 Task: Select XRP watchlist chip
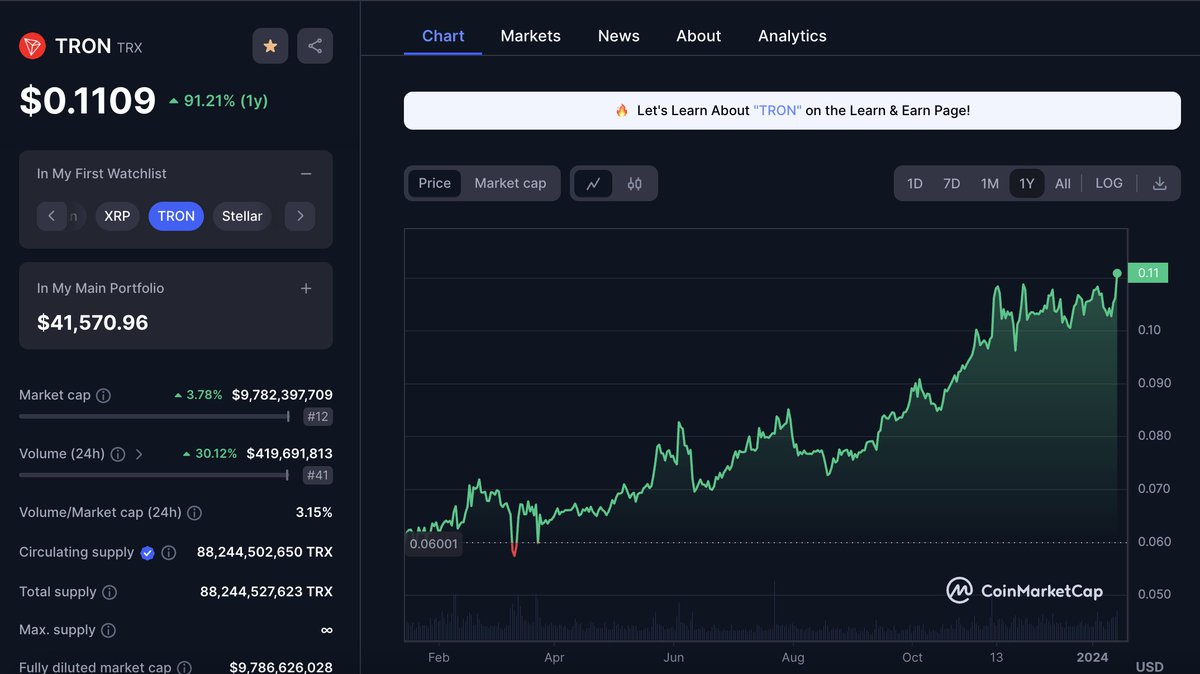click(x=117, y=216)
